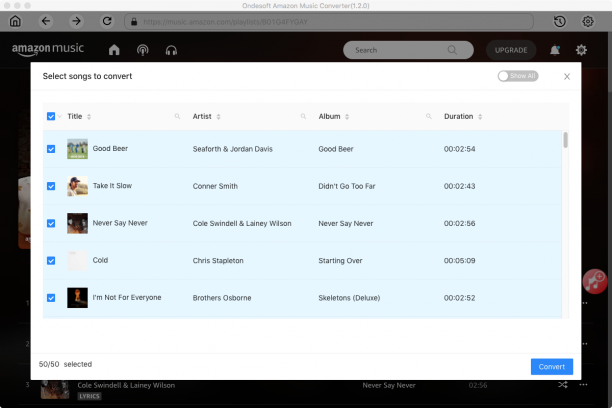Click the Cold album thumbnail
Viewport: 612px width, 408px height.
click(77, 260)
